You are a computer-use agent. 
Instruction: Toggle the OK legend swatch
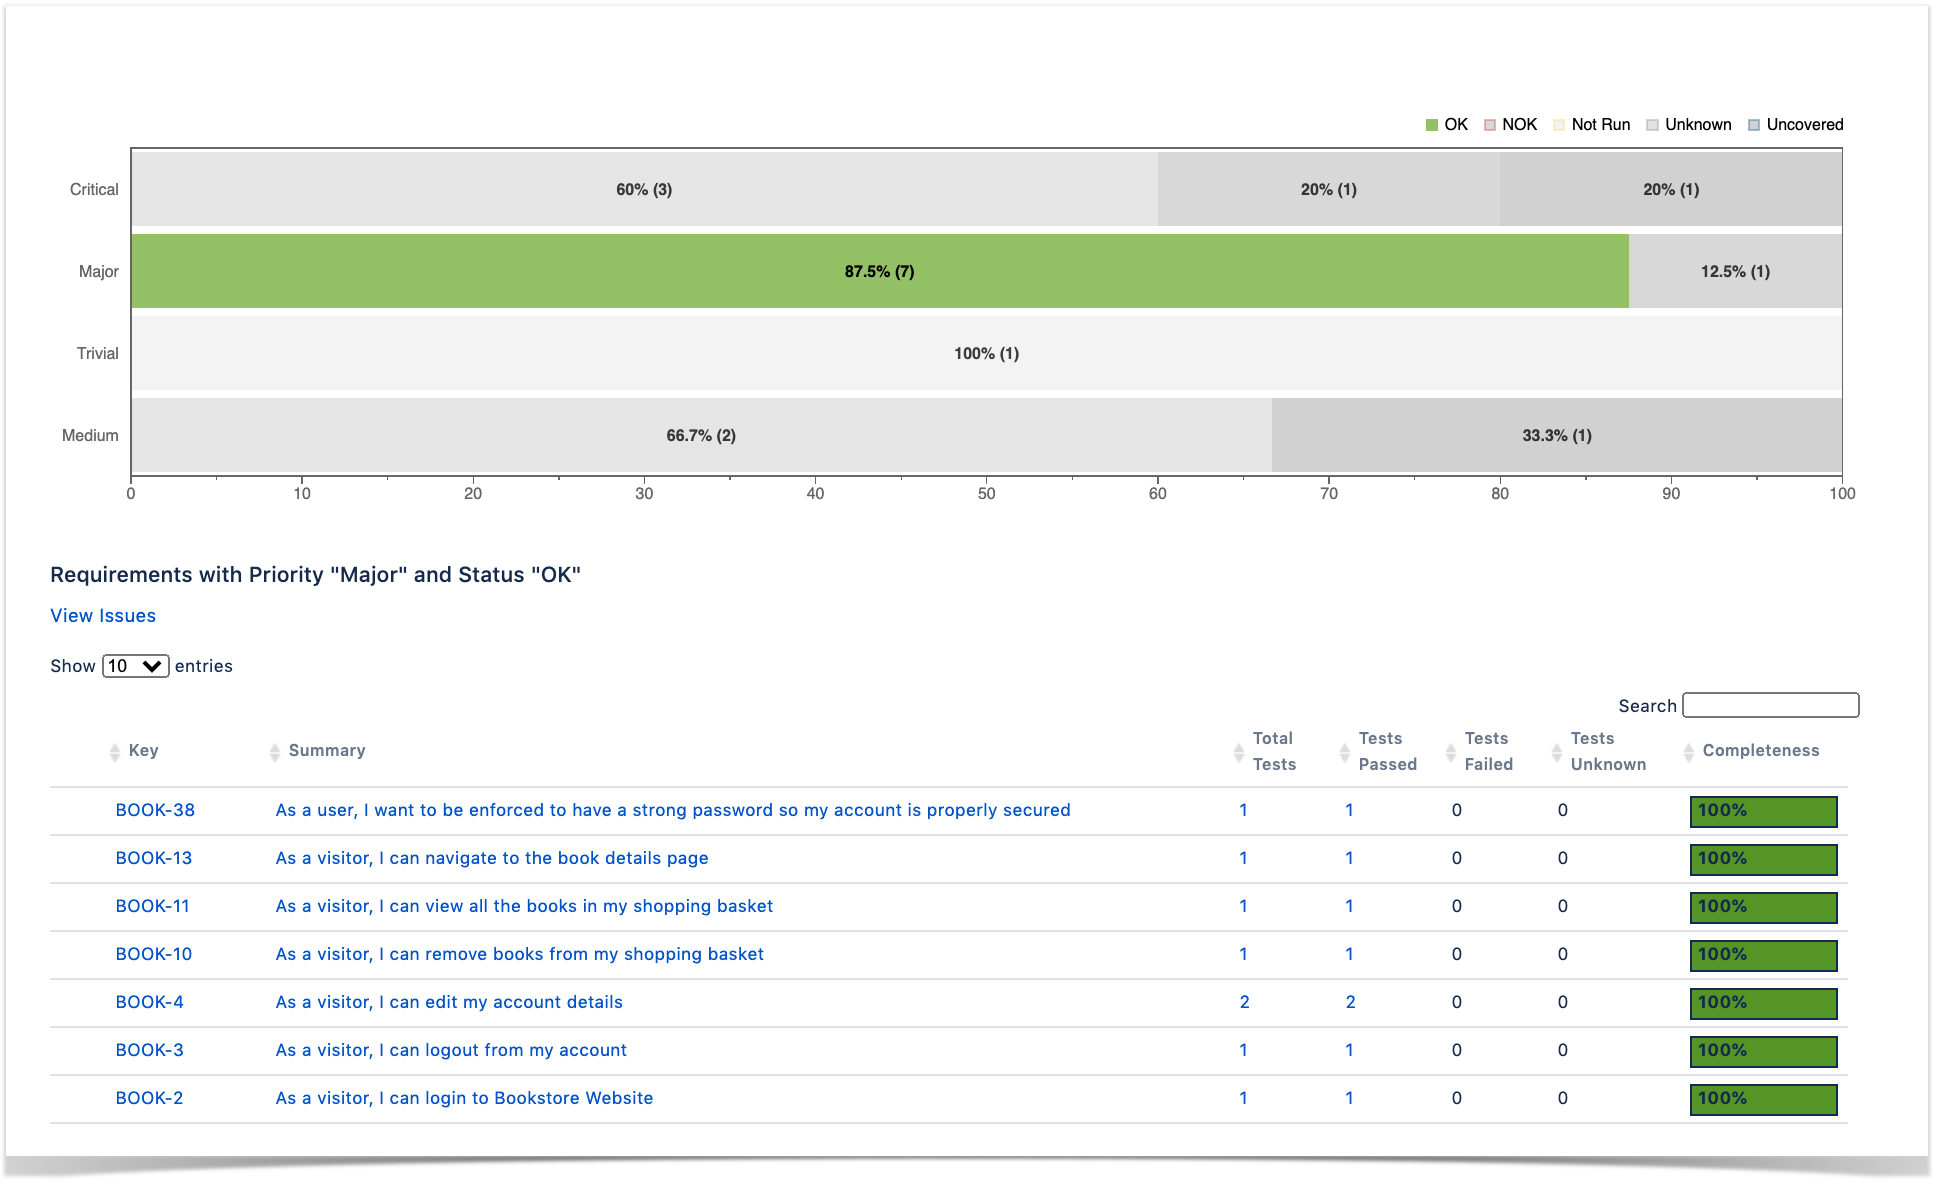pos(1431,125)
